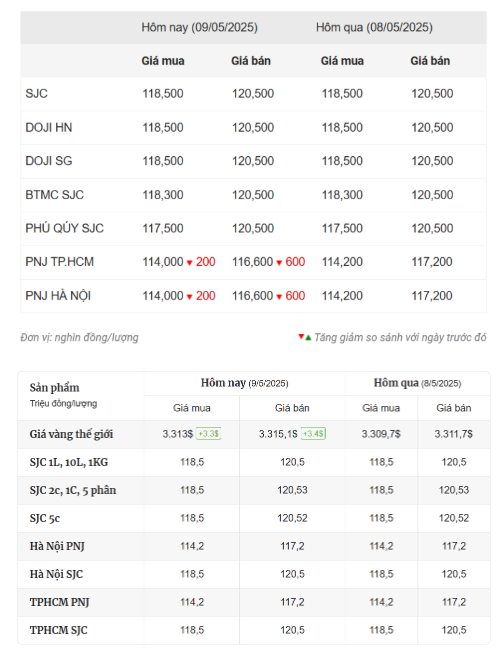504x661 pixels.
Task: Click the +3.3$ green change badge
Action: tap(208, 434)
